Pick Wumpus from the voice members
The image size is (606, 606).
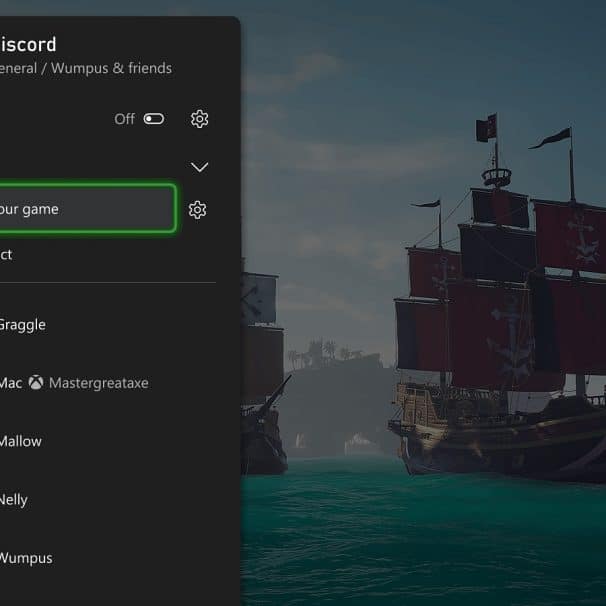click(26, 558)
